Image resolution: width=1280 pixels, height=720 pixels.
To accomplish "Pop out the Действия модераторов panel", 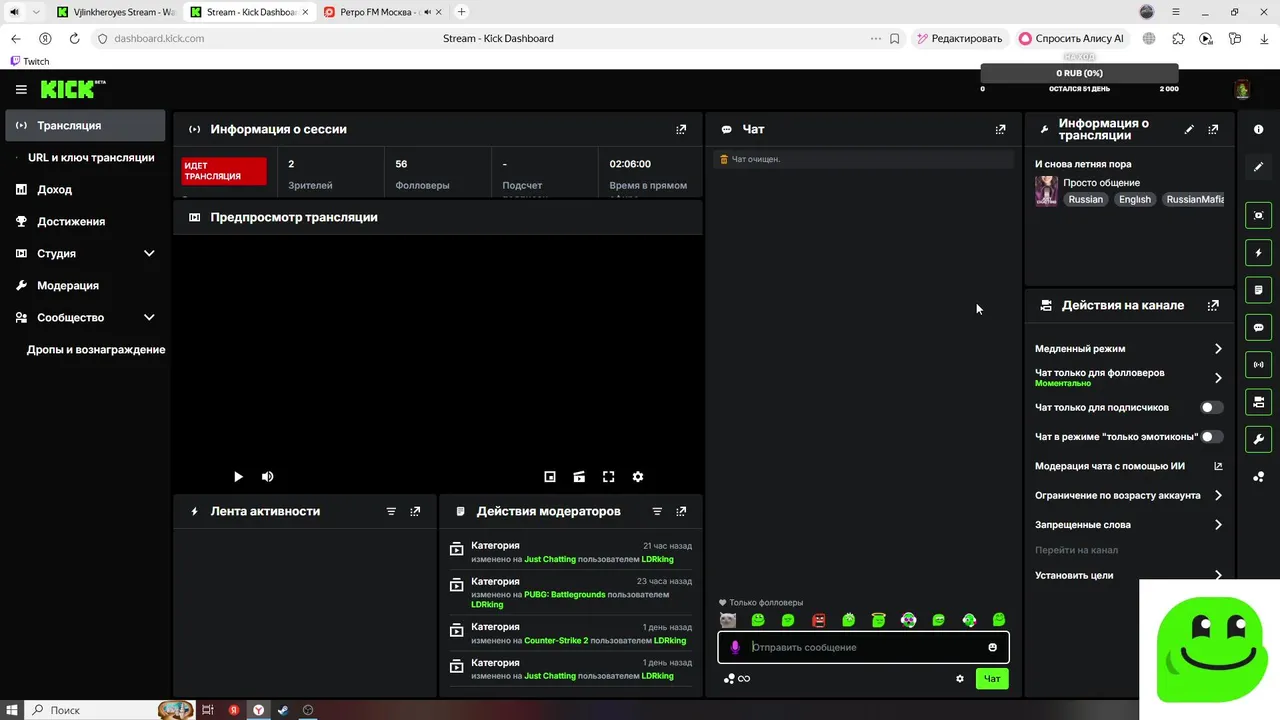I will (x=681, y=511).
